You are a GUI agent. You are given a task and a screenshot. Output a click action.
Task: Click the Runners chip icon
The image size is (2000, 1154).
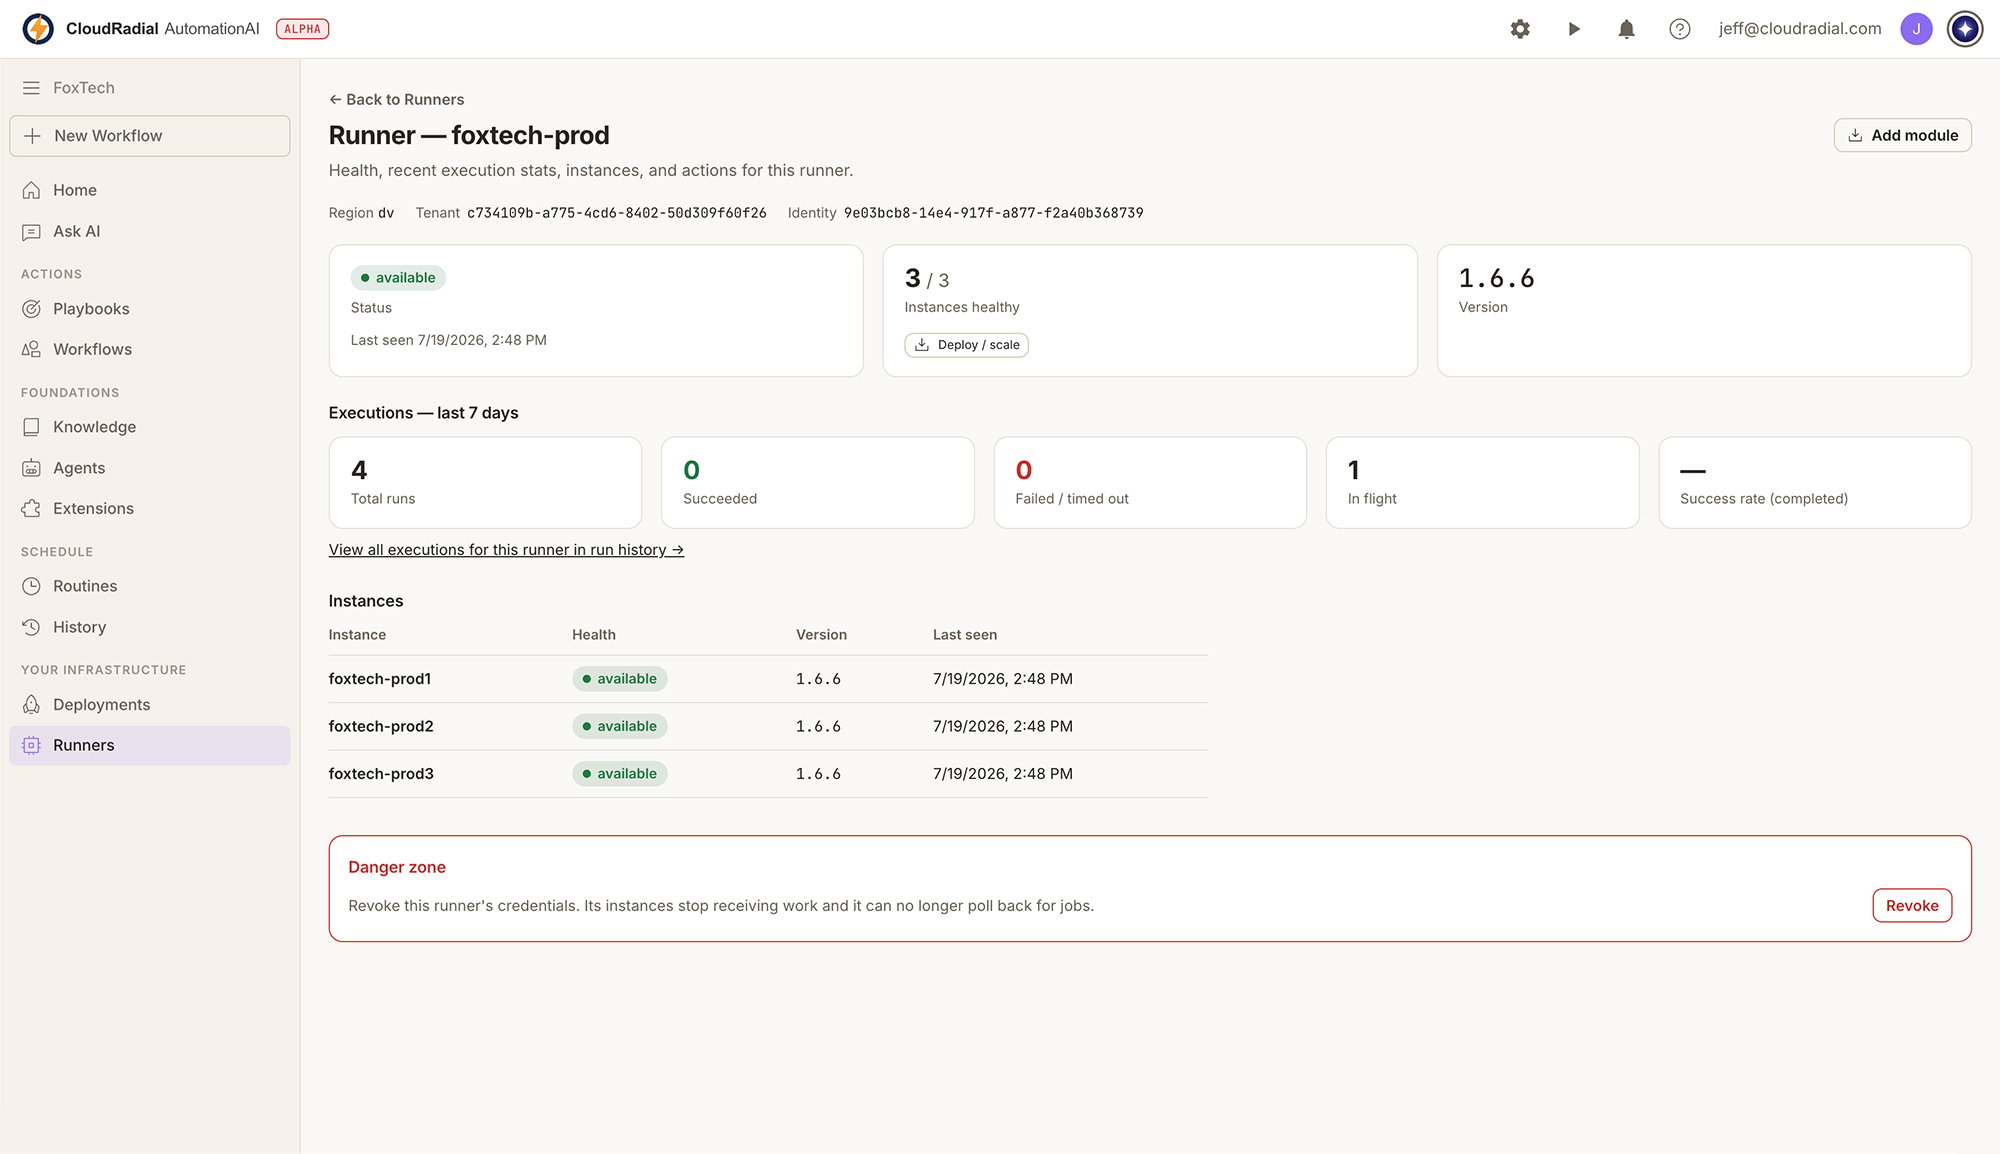[x=31, y=745]
